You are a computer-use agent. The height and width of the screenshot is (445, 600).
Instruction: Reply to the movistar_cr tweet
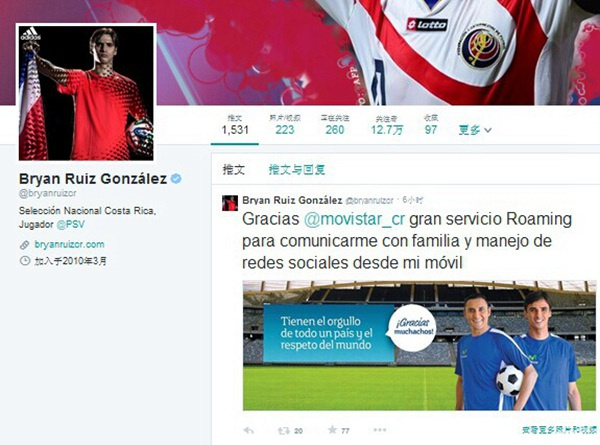(249, 430)
